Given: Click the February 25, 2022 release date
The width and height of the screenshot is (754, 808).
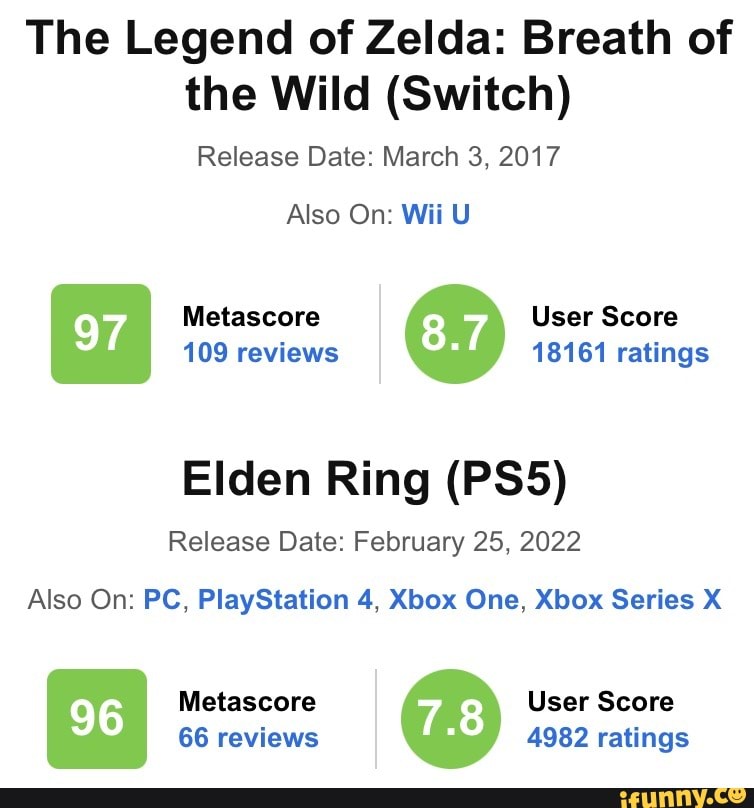Looking at the screenshot, I should [377, 541].
